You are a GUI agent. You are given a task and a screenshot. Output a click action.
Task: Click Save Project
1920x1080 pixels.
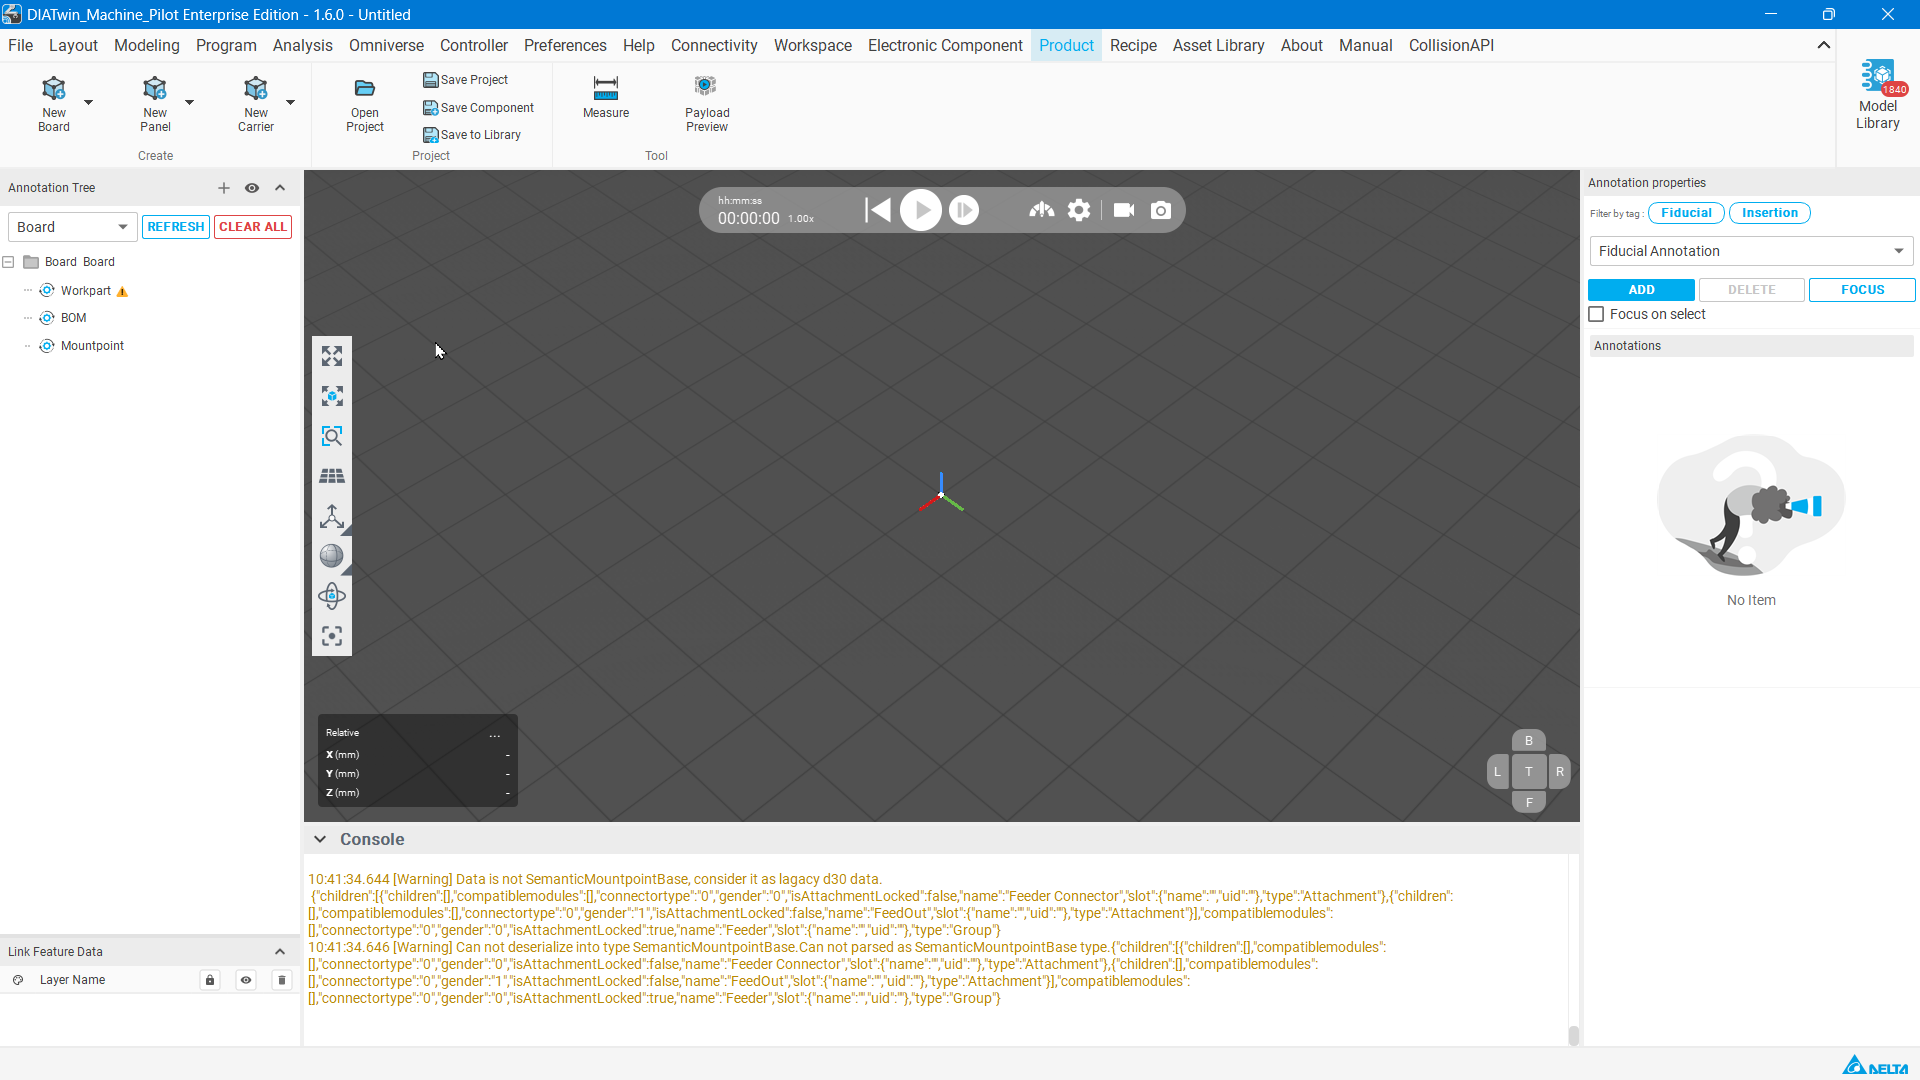pos(466,80)
